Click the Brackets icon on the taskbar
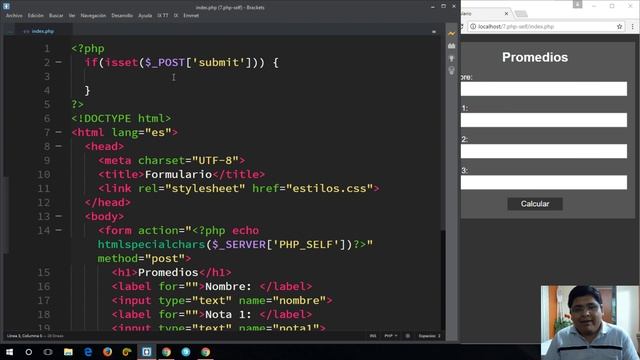The height and width of the screenshot is (360, 640). point(147,352)
